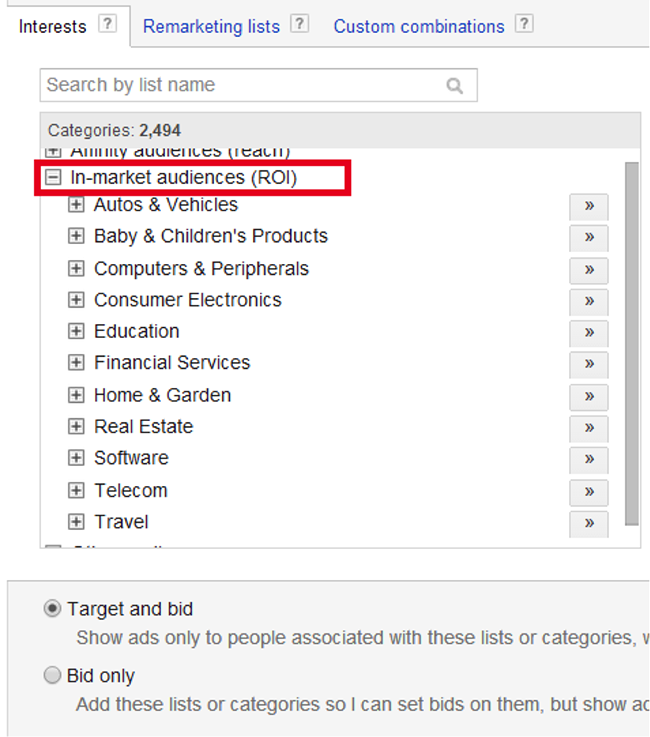This screenshot has width=650, height=737.
Task: Add Software using arrow button
Action: [589, 460]
